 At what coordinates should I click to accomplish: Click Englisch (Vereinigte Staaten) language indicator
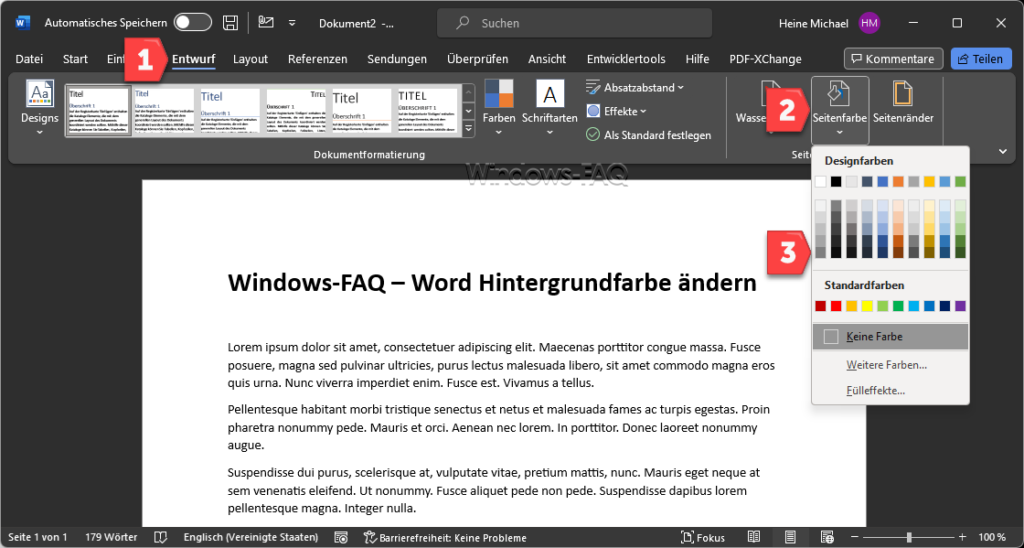pos(251,538)
